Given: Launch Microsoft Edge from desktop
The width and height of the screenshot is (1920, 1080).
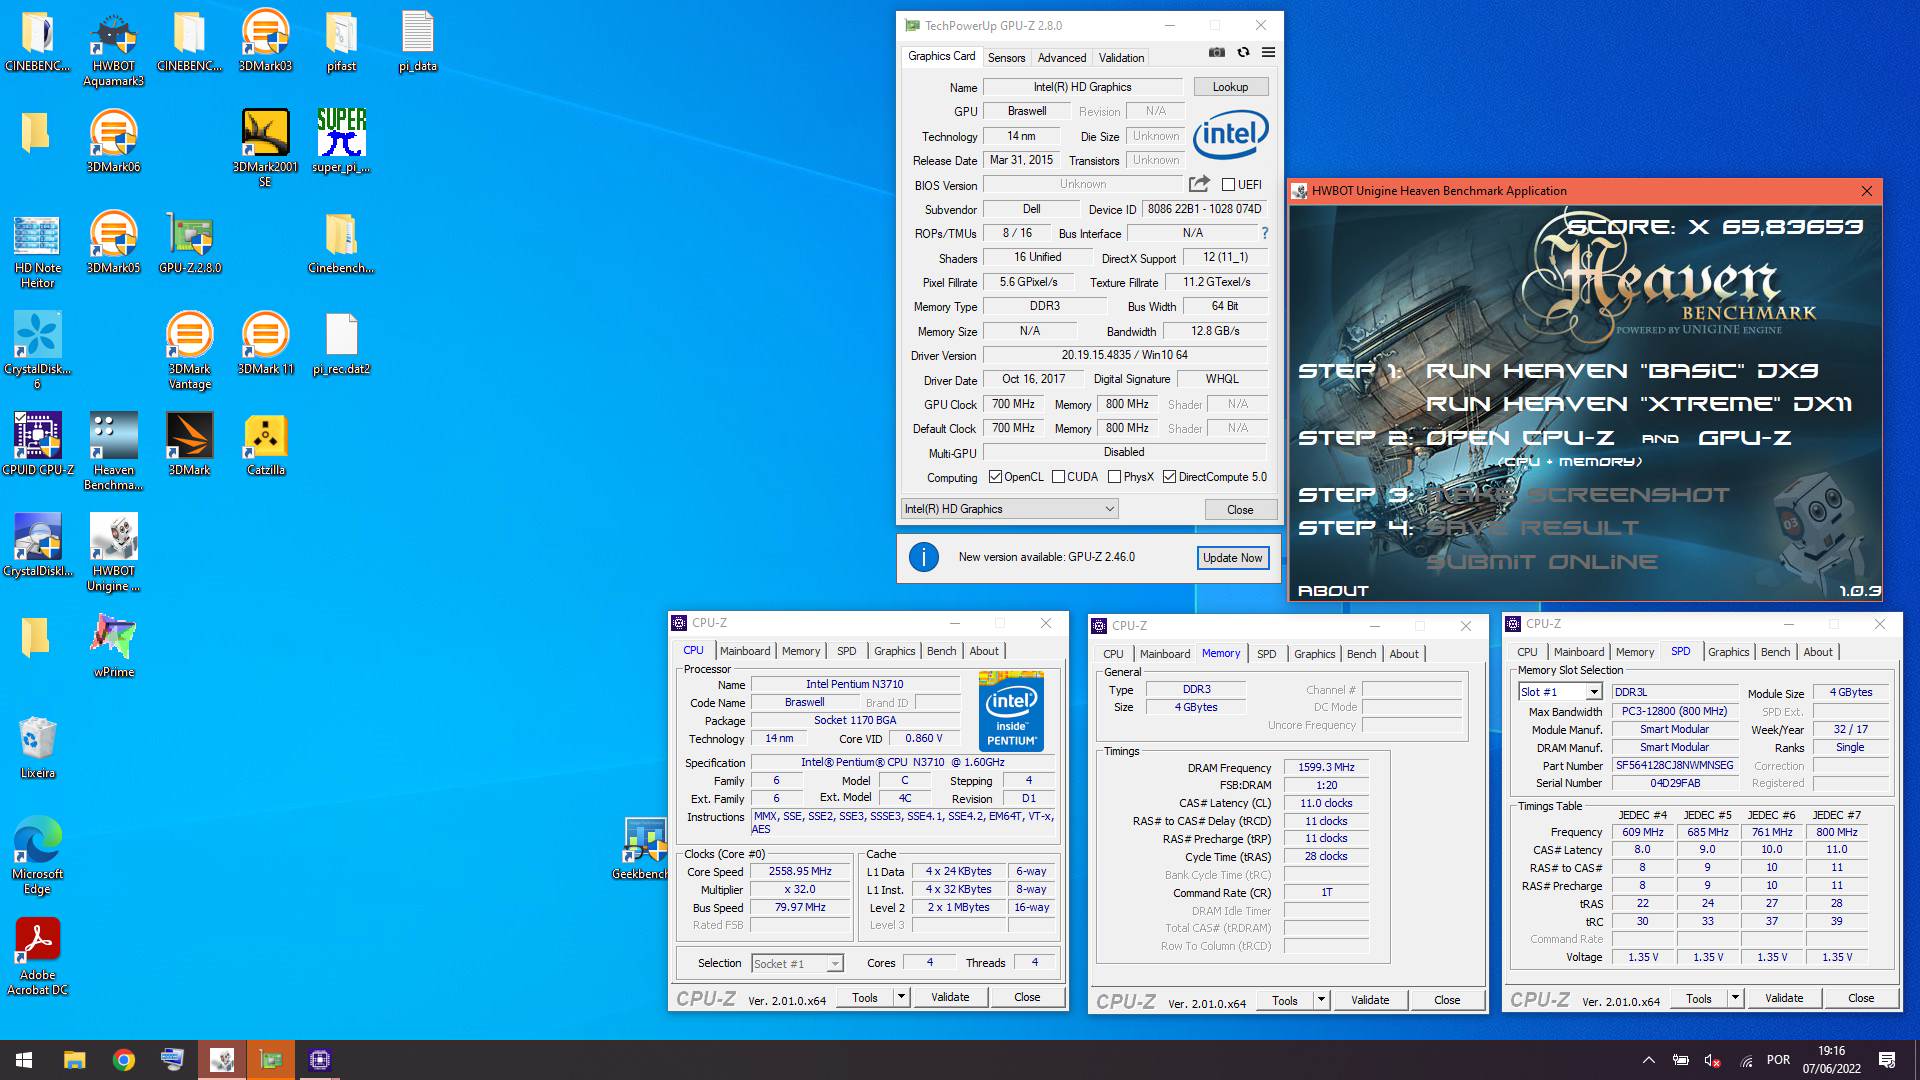Looking at the screenshot, I should 37,856.
